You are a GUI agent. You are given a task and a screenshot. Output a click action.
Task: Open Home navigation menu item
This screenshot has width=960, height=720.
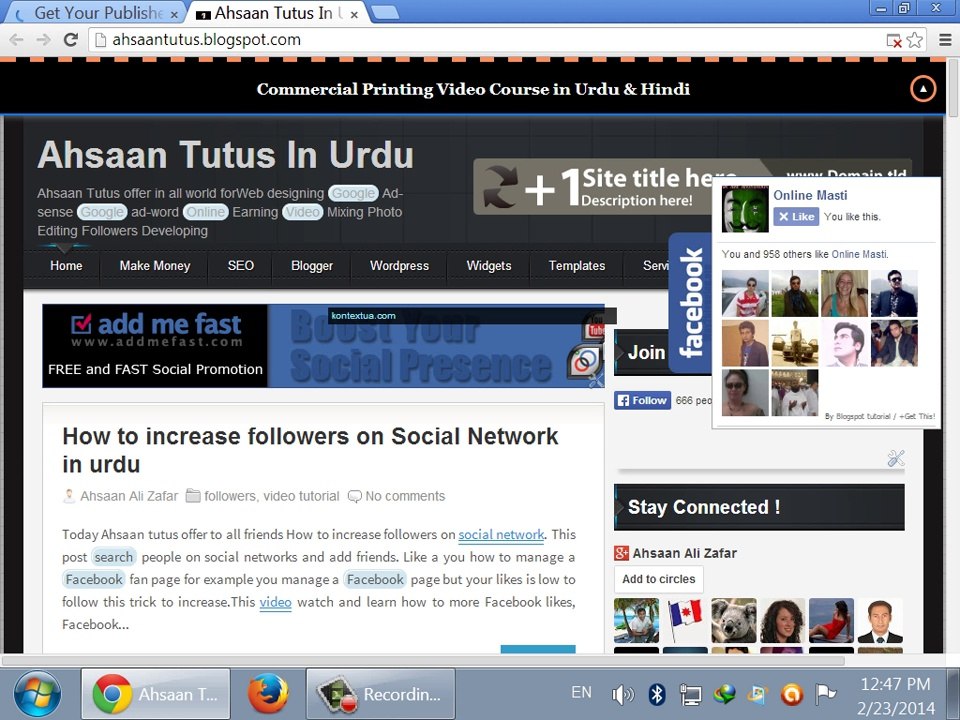tap(66, 266)
